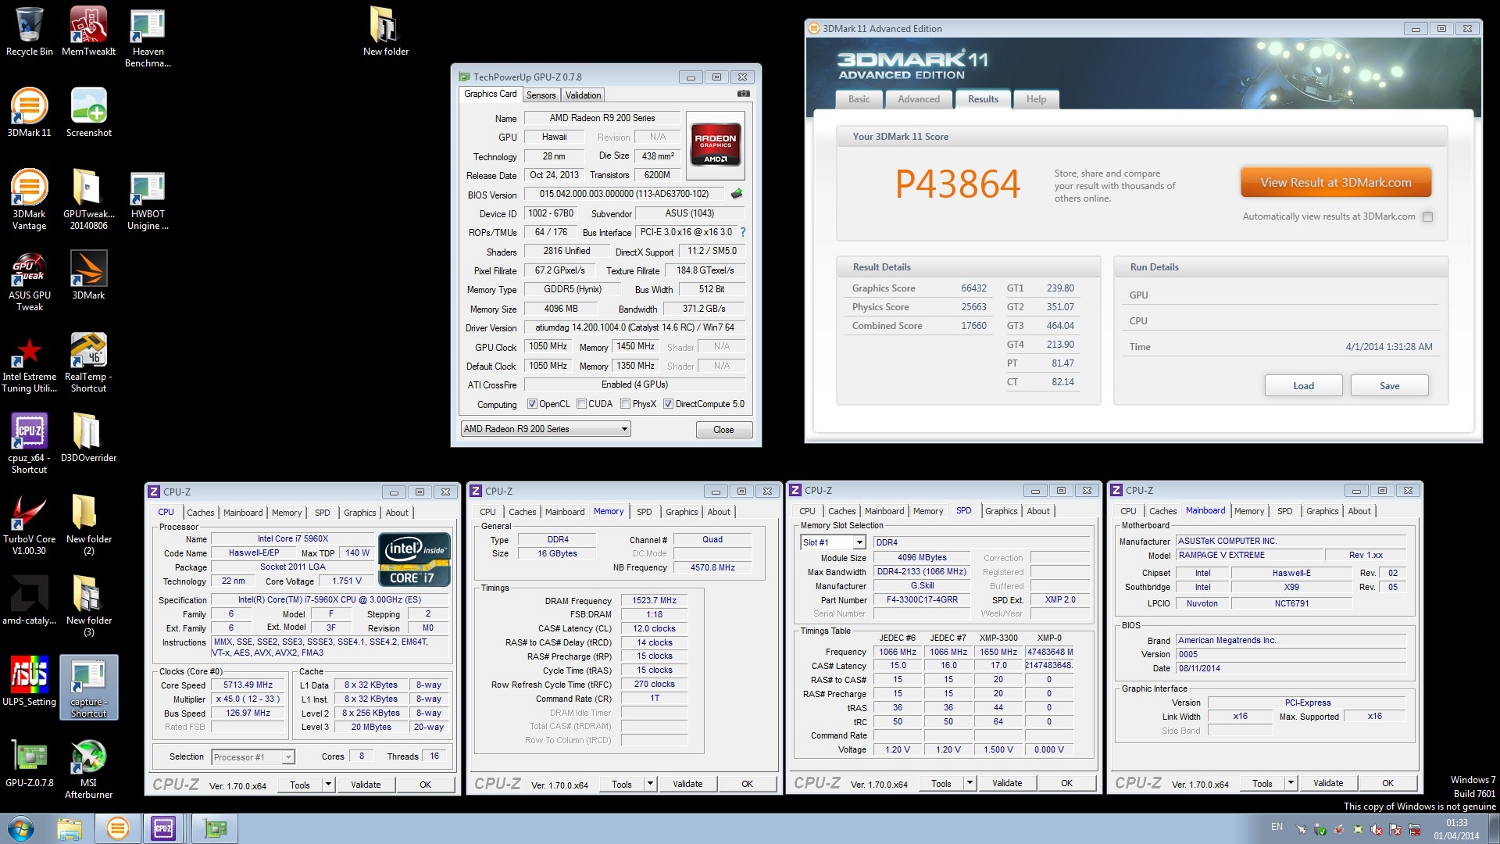The height and width of the screenshot is (844, 1500).
Task: Click View Result at 3DMark.com button
Action: [1336, 183]
